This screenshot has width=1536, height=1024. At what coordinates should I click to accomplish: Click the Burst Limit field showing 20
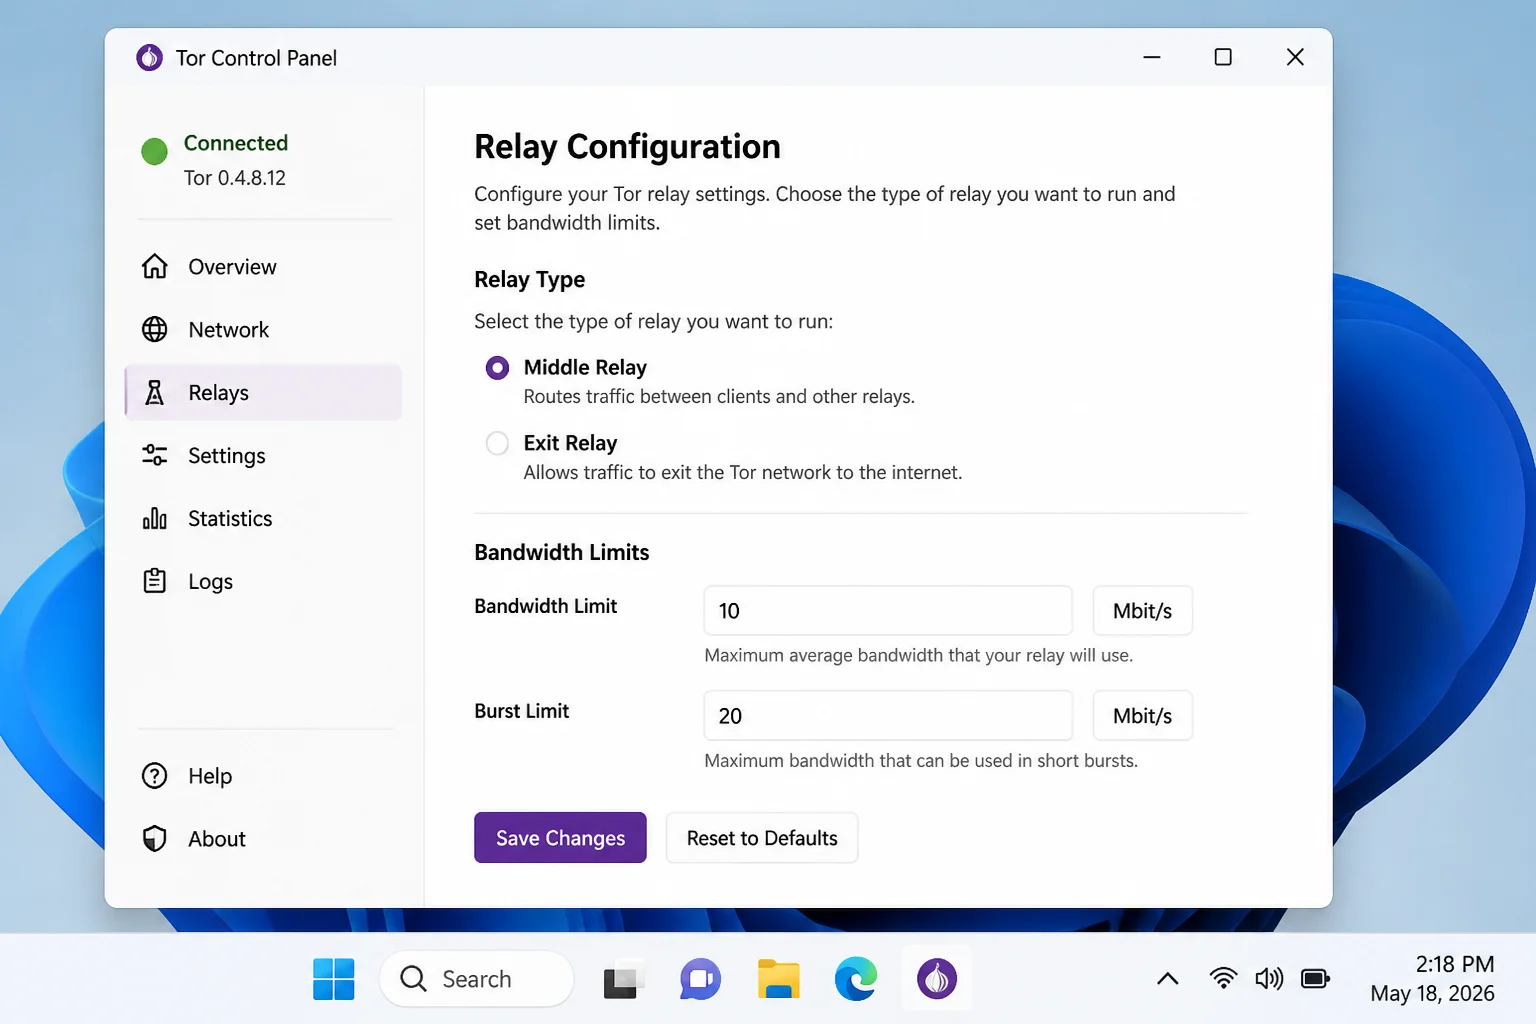click(x=888, y=715)
